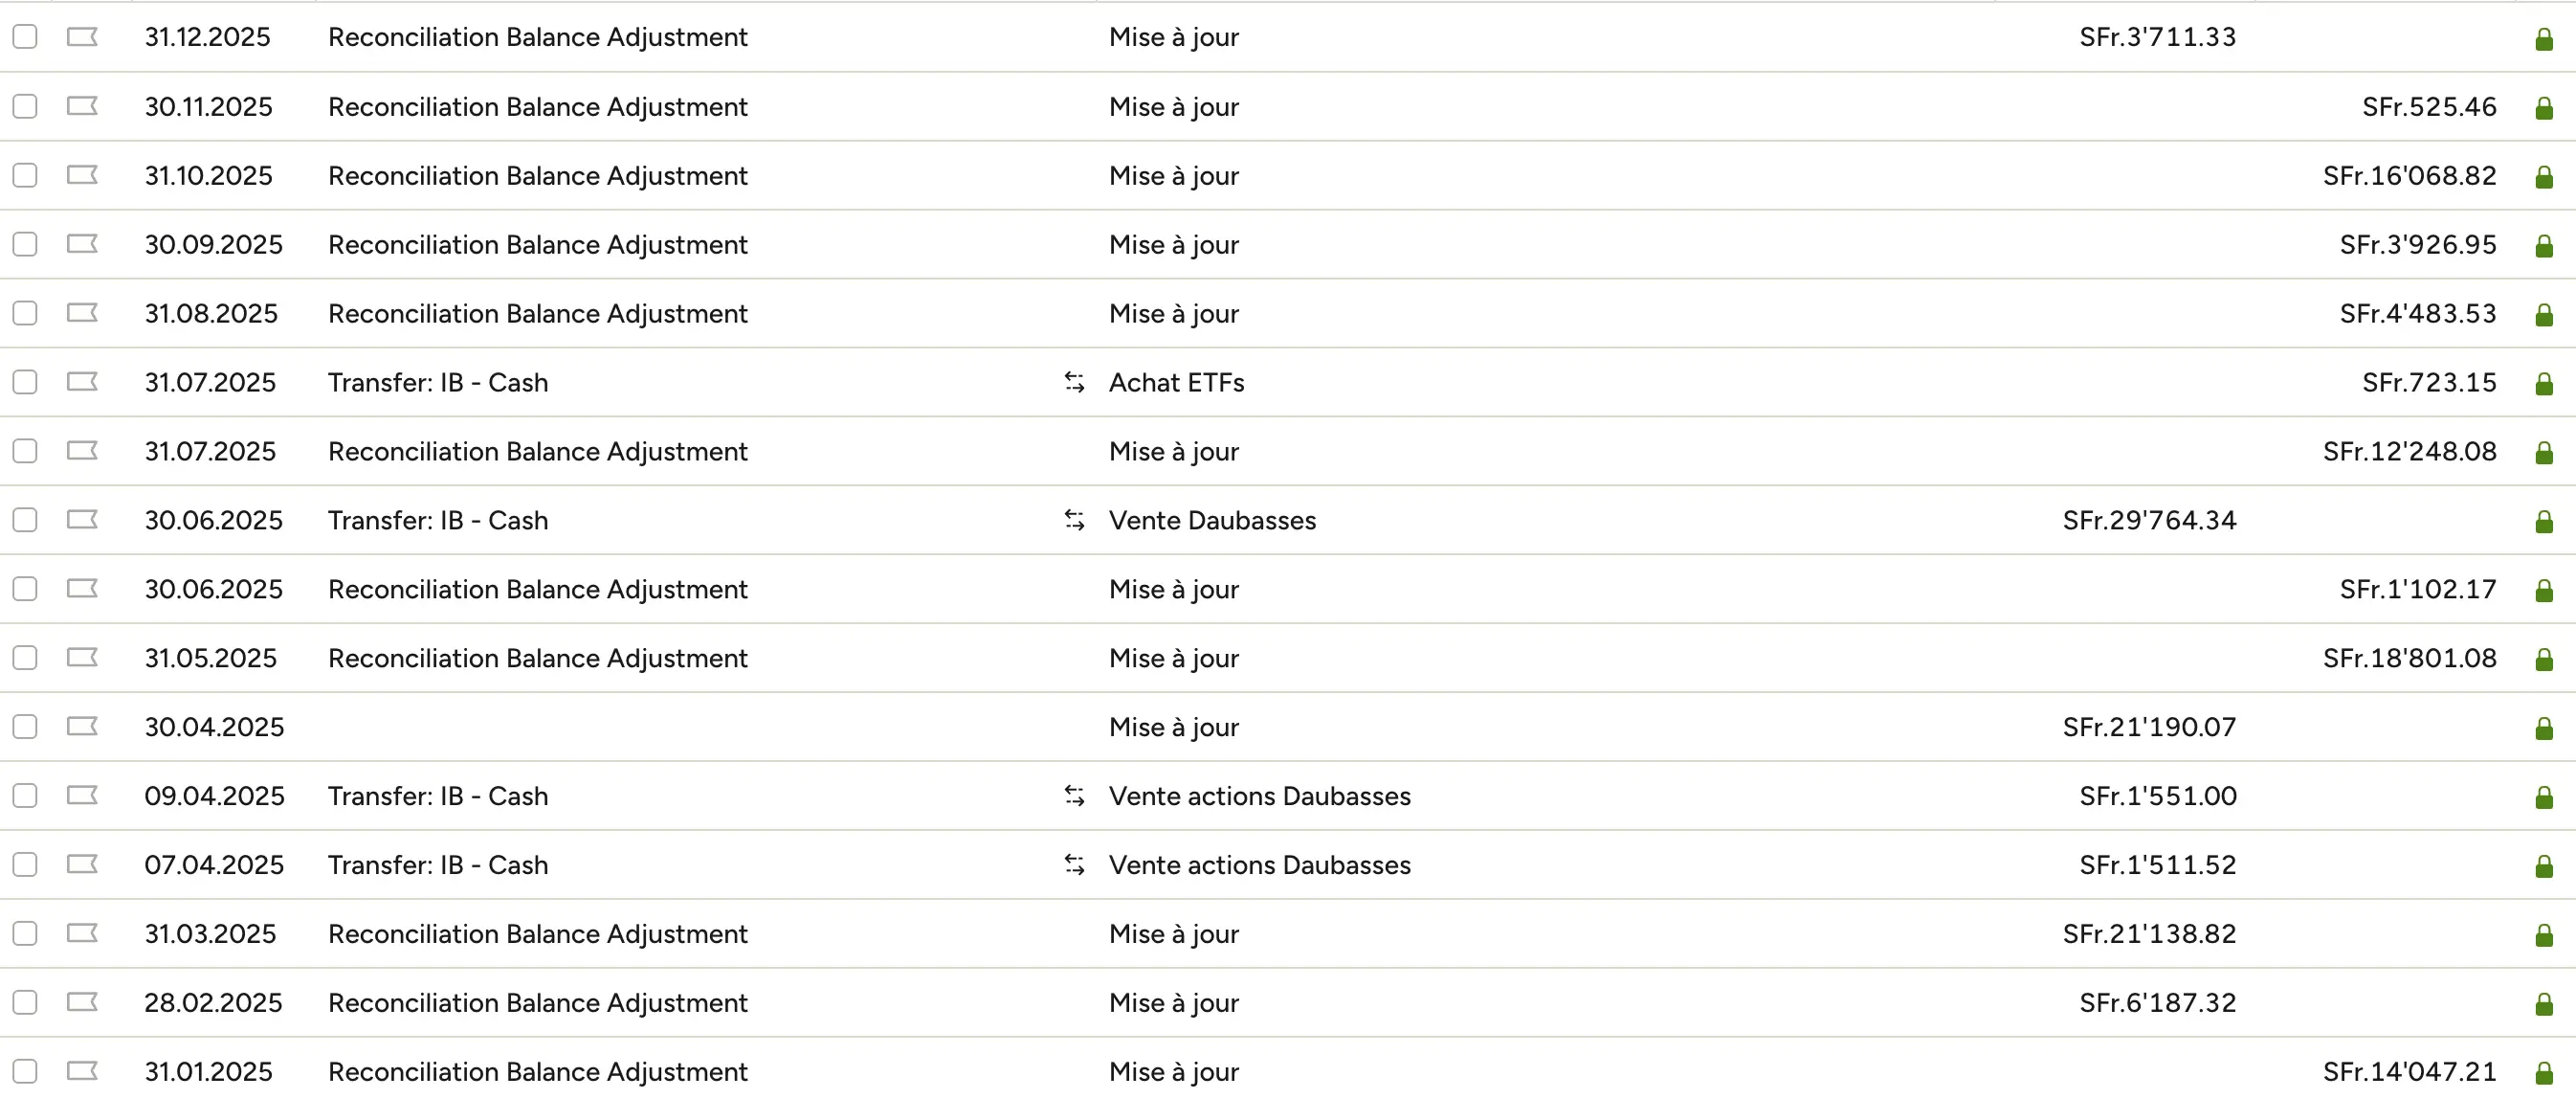Flag the 30.04.2025 transaction
Screen dimensions: 2576x1099
83,727
